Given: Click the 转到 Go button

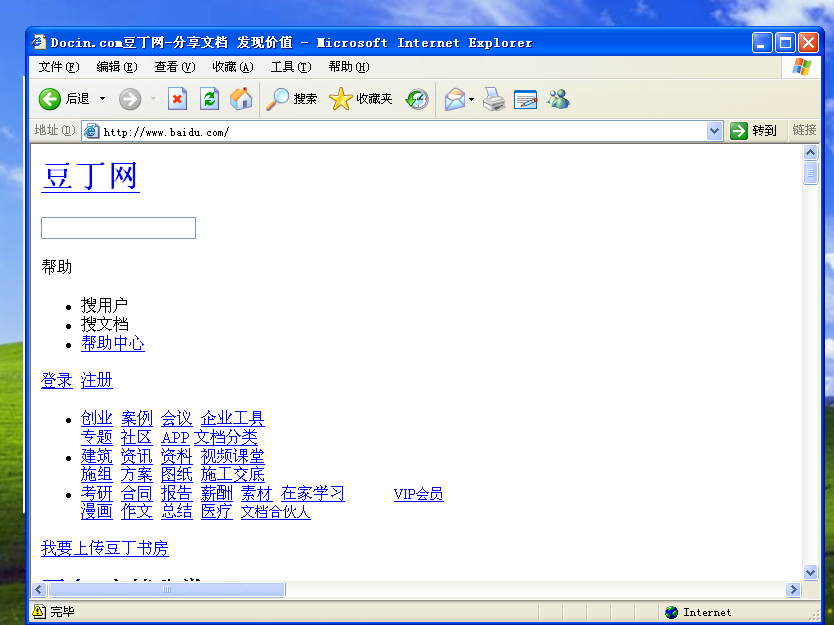Looking at the screenshot, I should [x=754, y=131].
